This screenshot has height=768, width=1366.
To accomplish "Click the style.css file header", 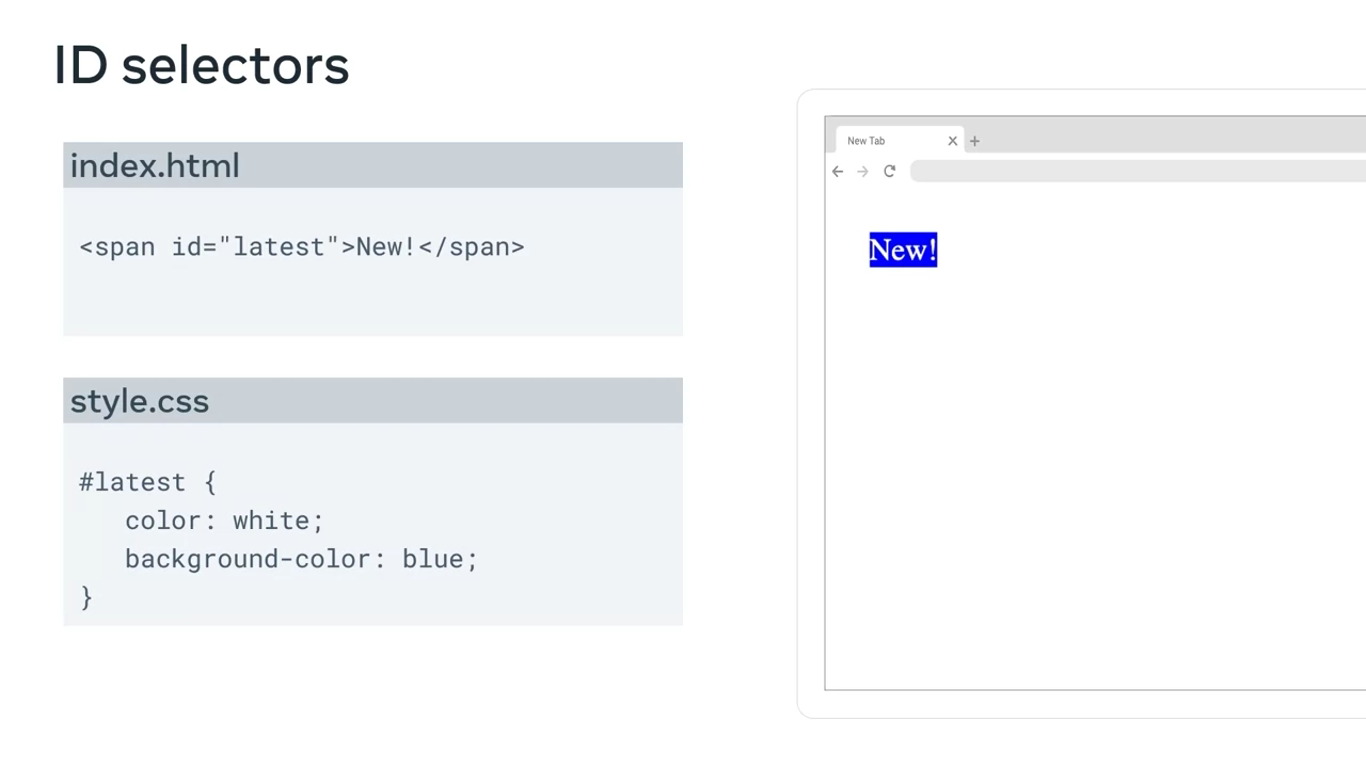I will [140, 402].
